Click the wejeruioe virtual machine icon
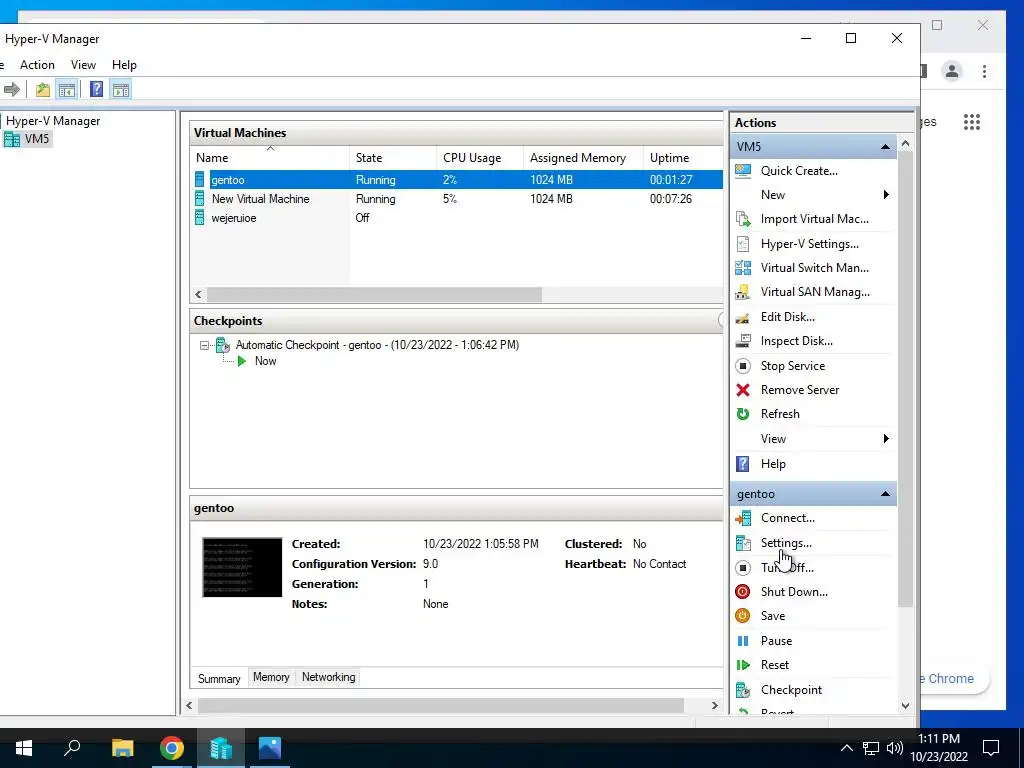Screen dimensions: 1024x768 [x=200, y=217]
